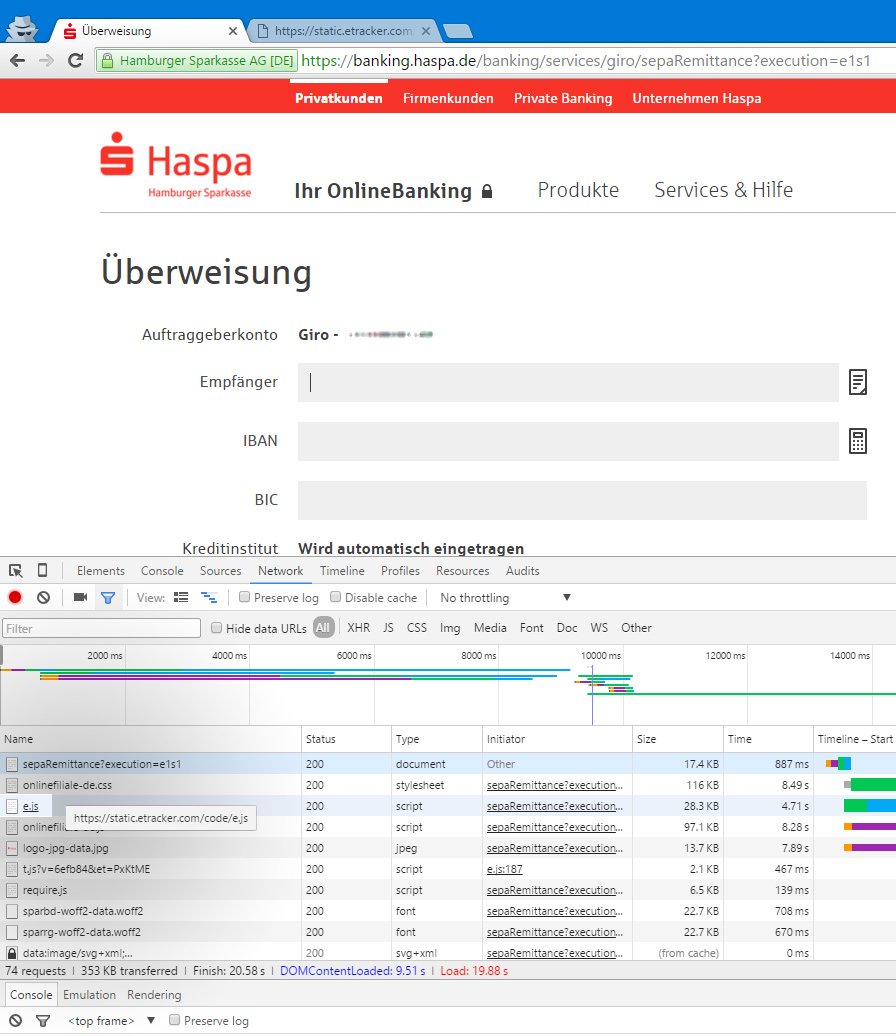Click the Haspa logo
Image resolution: width=896 pixels, height=1036 pixels.
pyautogui.click(x=176, y=165)
